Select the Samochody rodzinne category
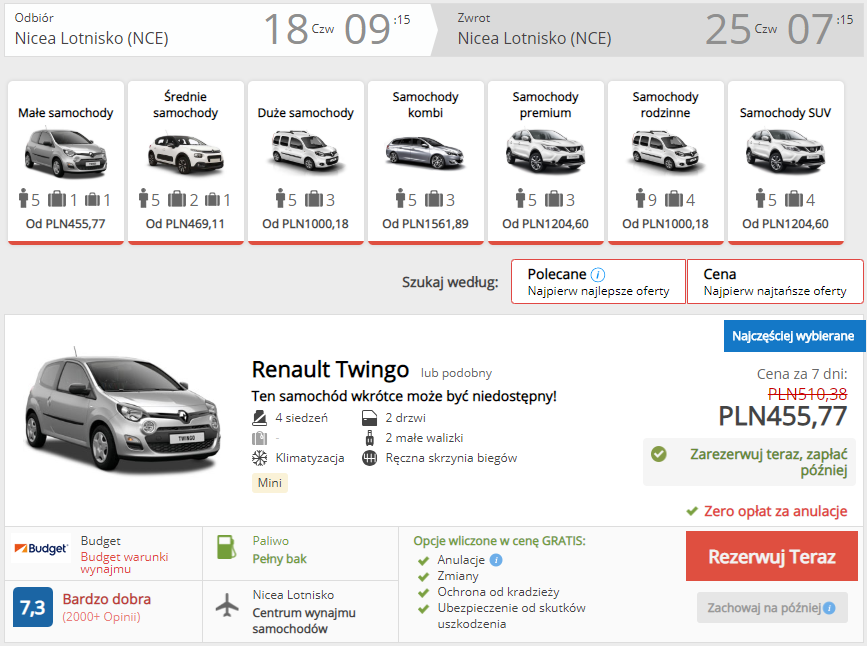 (666, 162)
